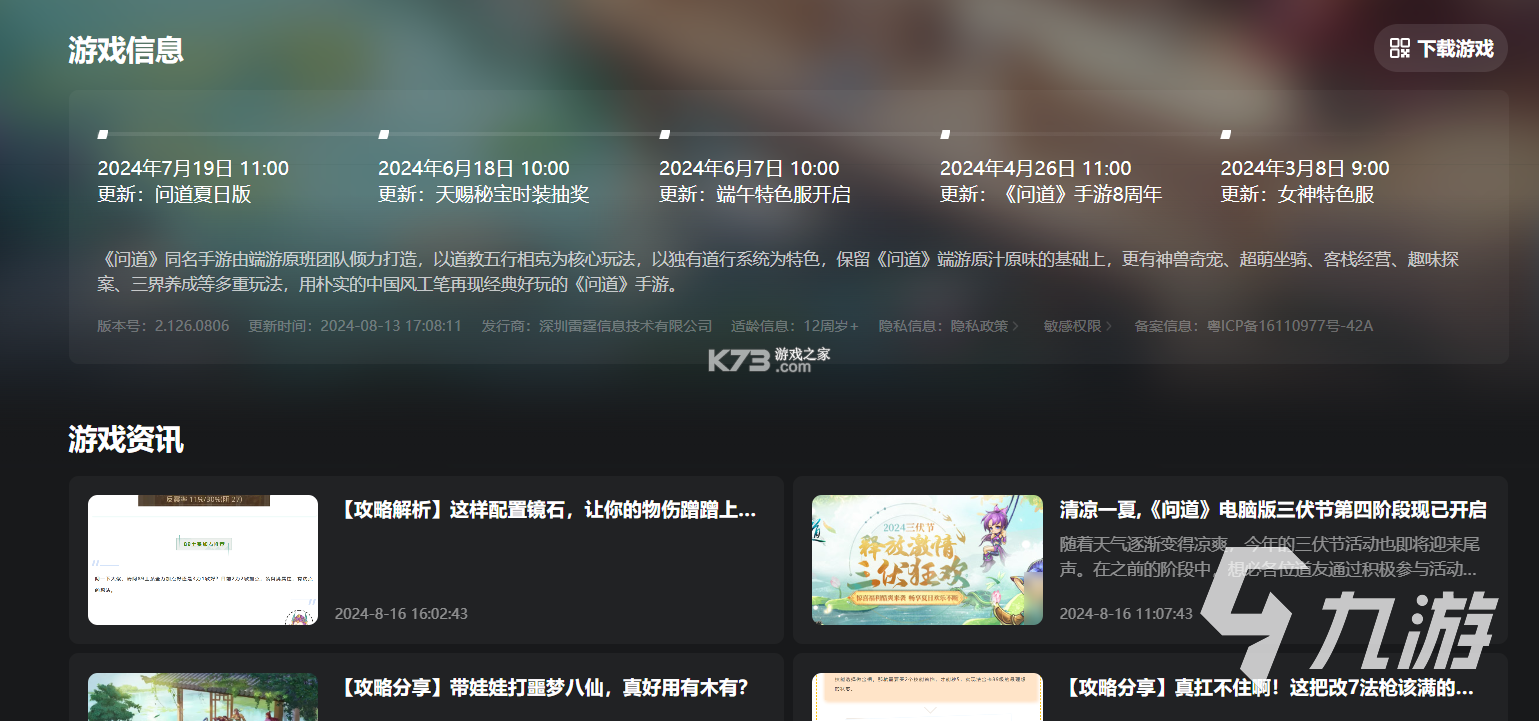Select the 2024年4月26日 11:00 timeline marker

945,134
